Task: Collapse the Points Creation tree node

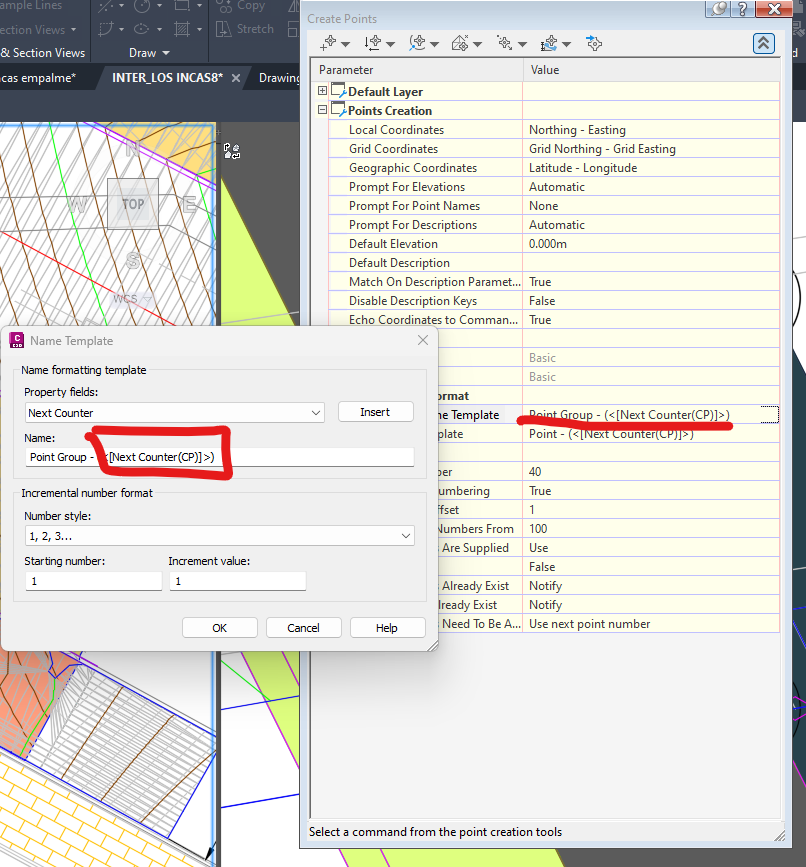Action: click(321, 109)
